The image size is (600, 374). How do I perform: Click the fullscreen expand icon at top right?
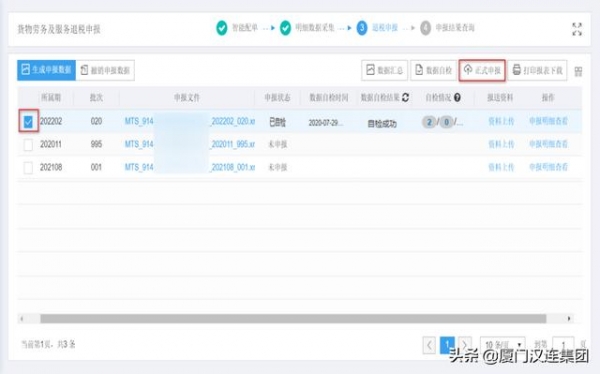(577, 29)
